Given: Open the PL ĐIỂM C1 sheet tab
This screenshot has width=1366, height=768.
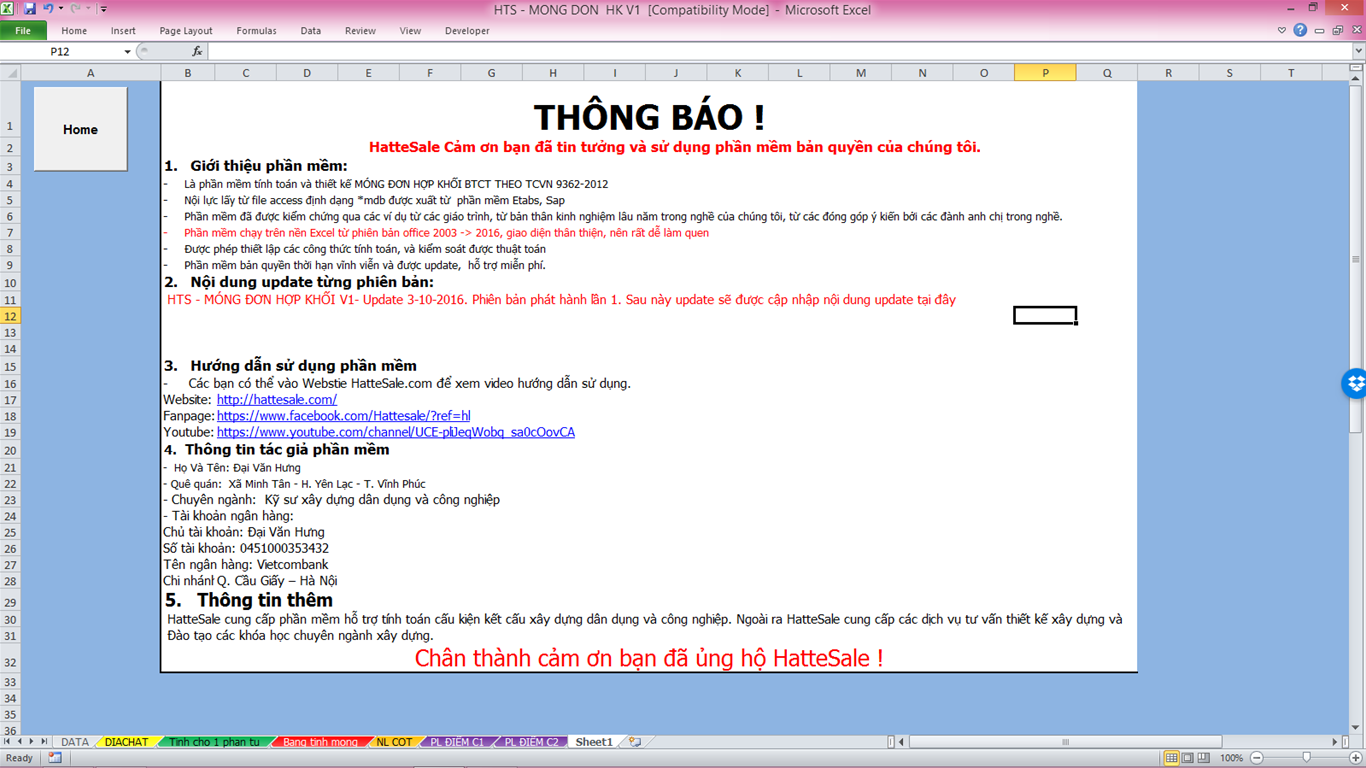Looking at the screenshot, I should point(457,742).
